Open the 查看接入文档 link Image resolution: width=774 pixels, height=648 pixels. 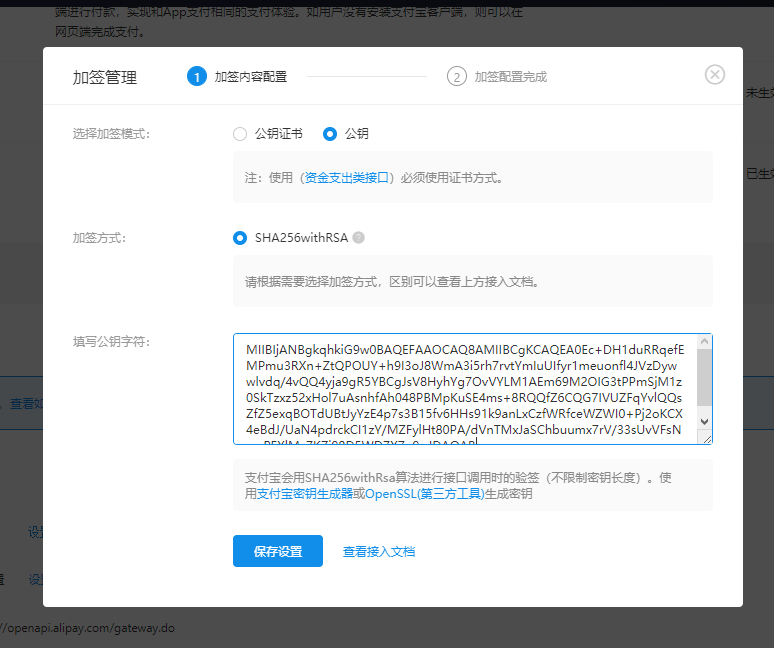coord(379,551)
